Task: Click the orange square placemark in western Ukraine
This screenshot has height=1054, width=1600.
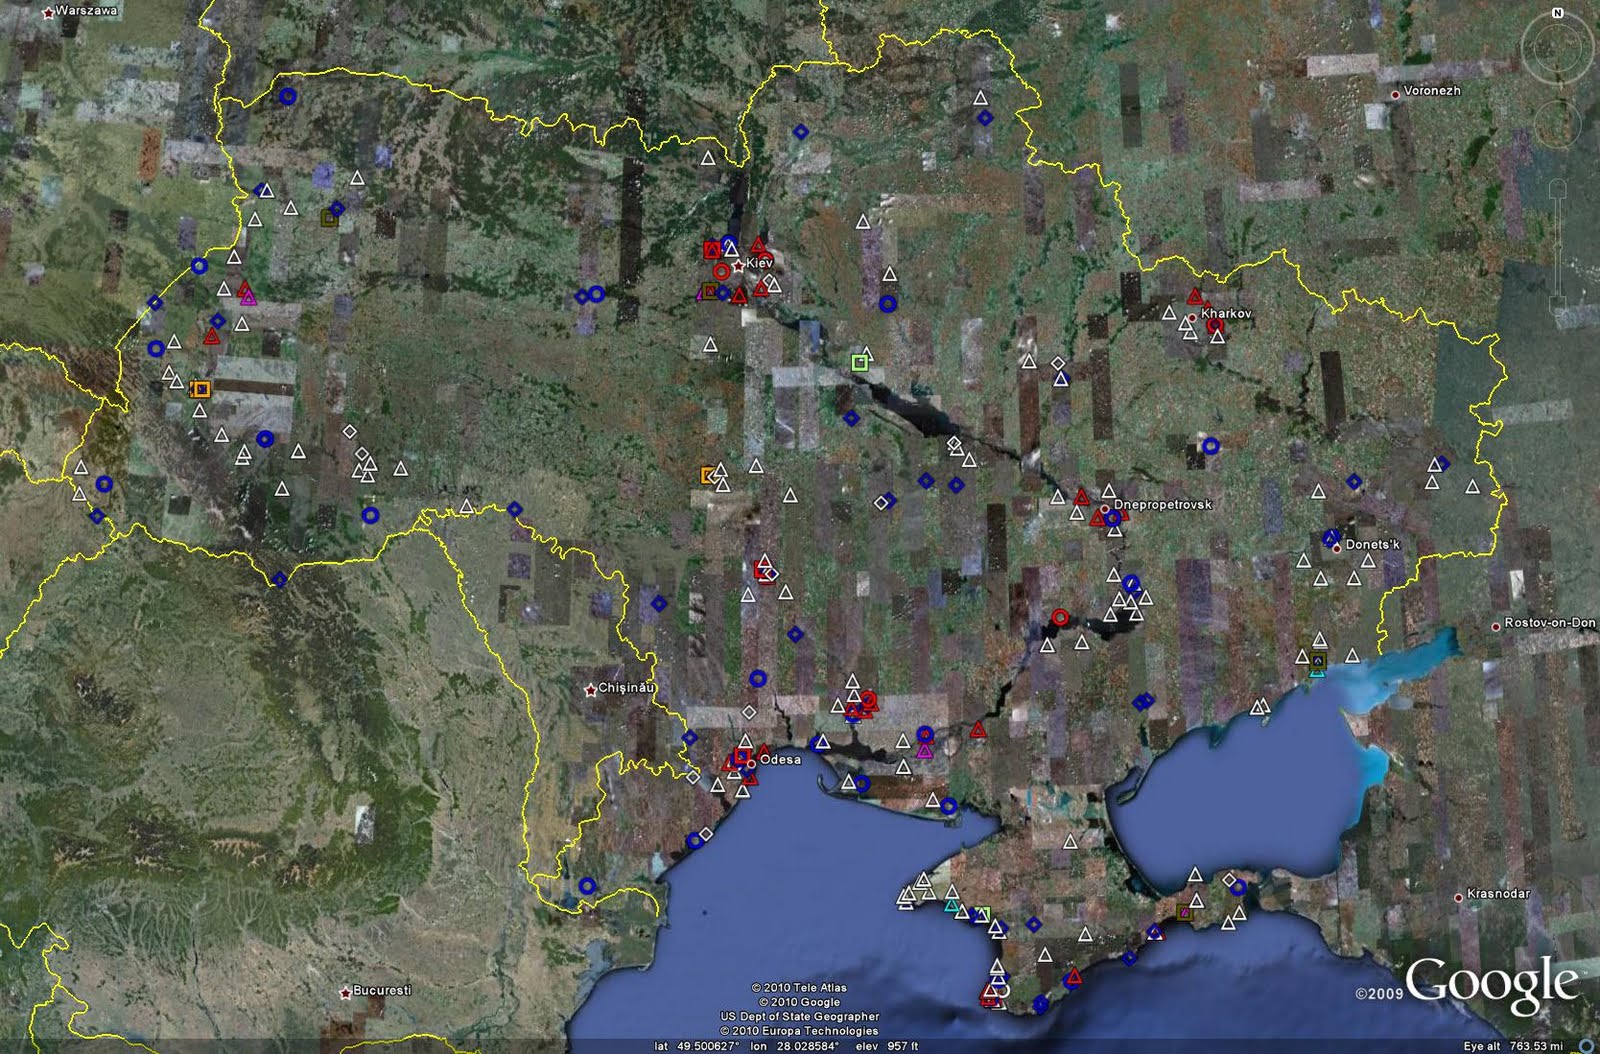Action: (x=202, y=388)
